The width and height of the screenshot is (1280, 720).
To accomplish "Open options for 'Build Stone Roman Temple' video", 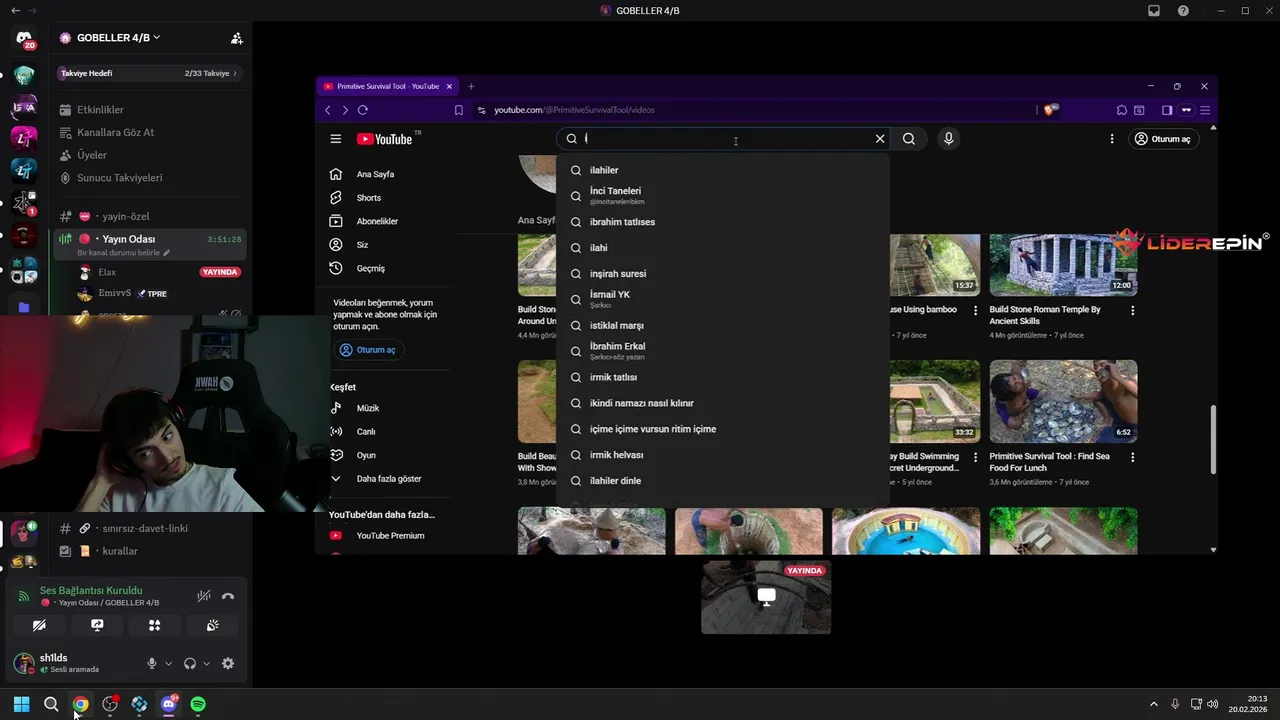I will [1133, 311].
